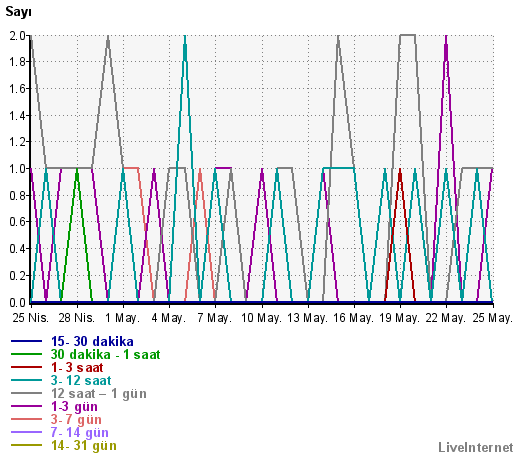Click the '1- 3 saat' legend label
Image resolution: width=520 pixels, height=457 pixels.
[x=77, y=367]
